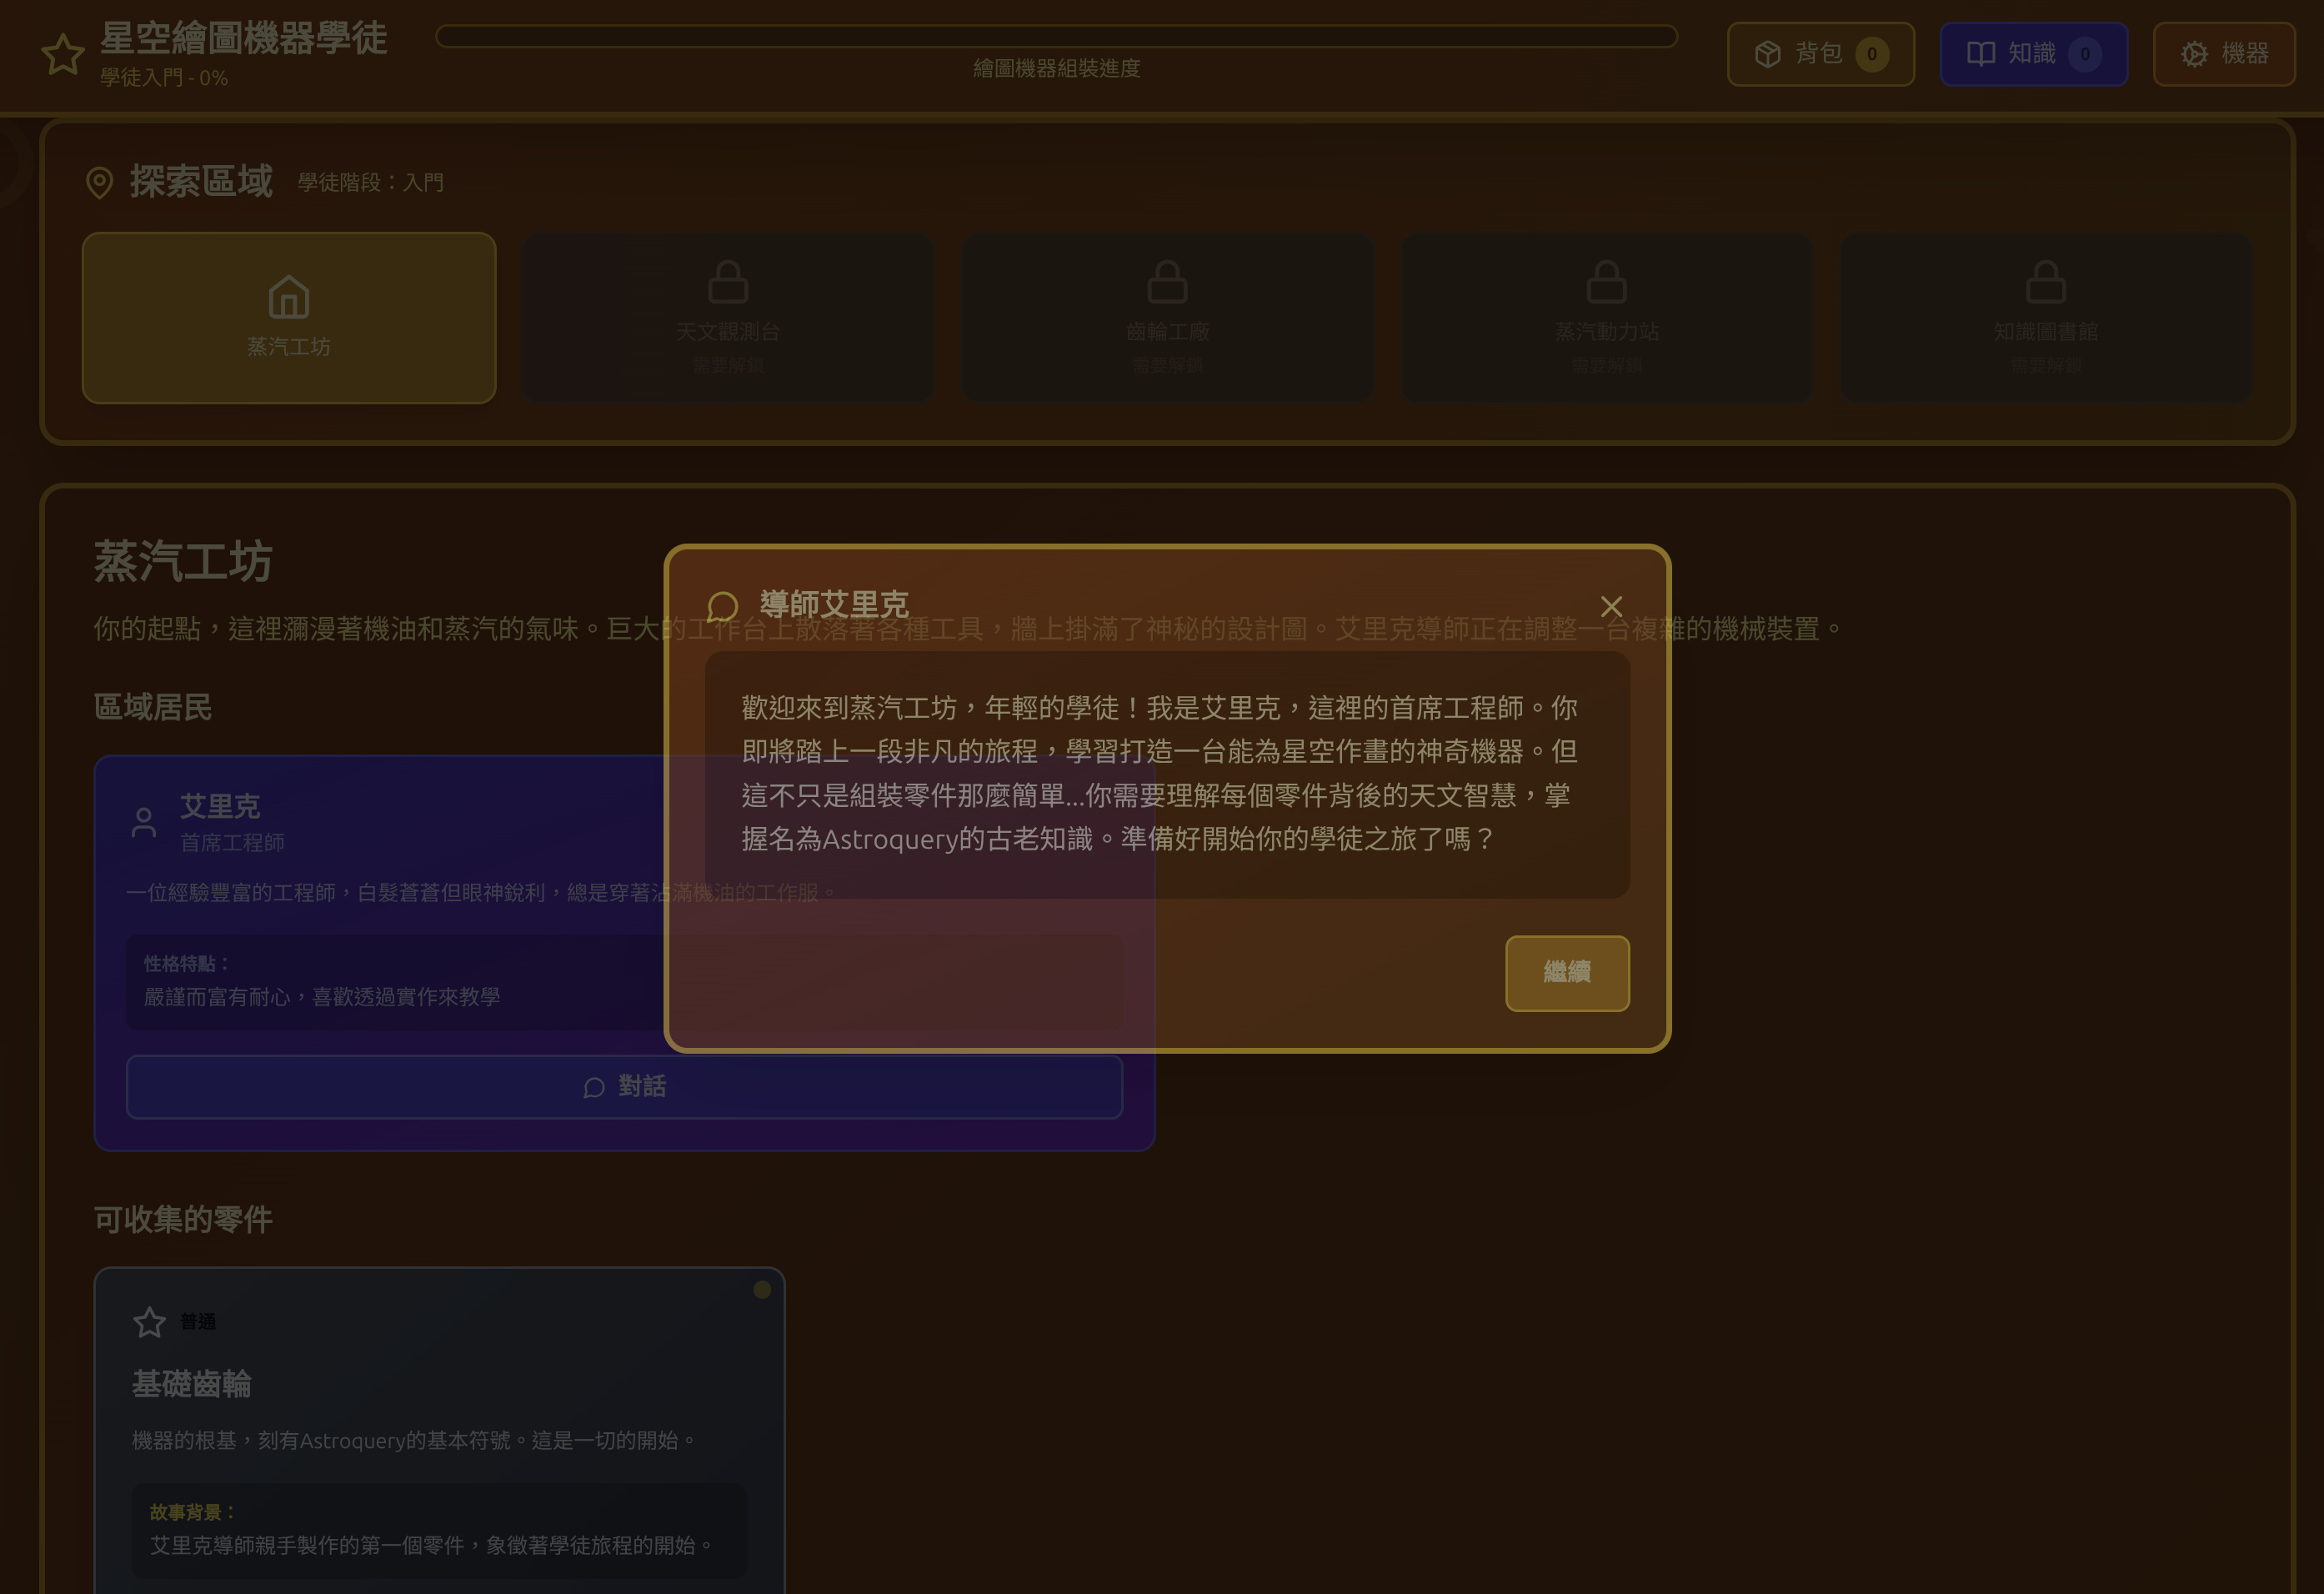Click the speech bubble icon in dialog header
This screenshot has width=2324, height=1594.
(x=722, y=606)
